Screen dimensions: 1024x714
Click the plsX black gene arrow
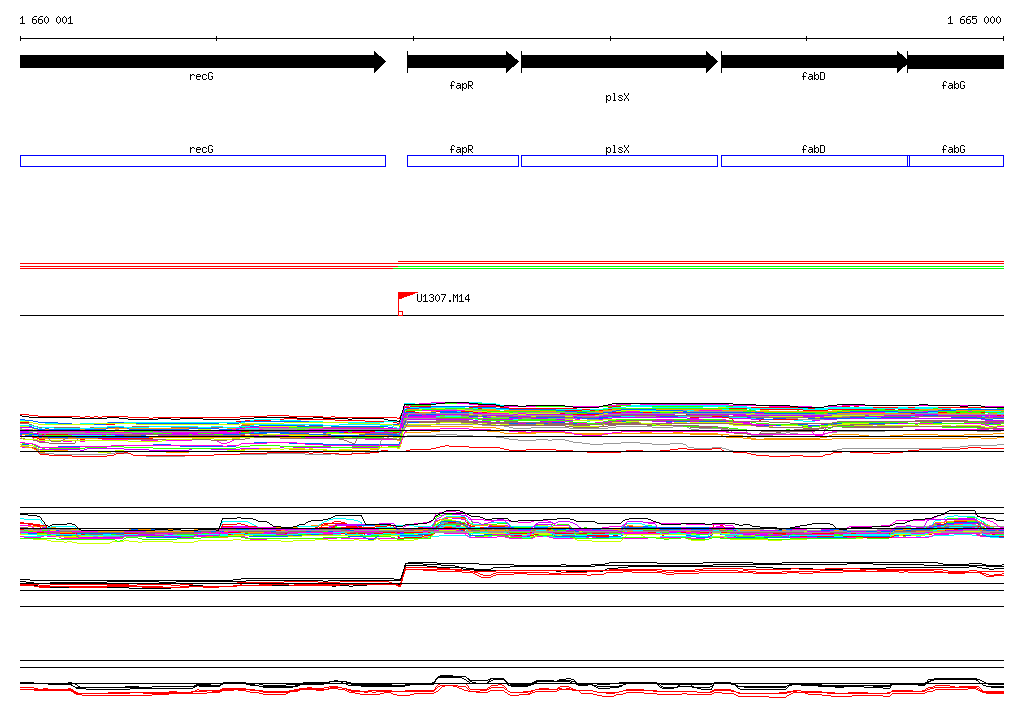620,62
